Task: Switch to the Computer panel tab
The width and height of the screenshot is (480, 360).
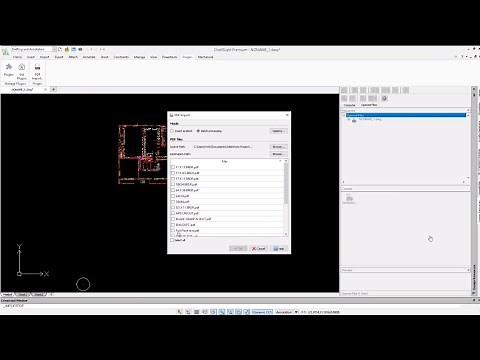Action: click(x=350, y=105)
